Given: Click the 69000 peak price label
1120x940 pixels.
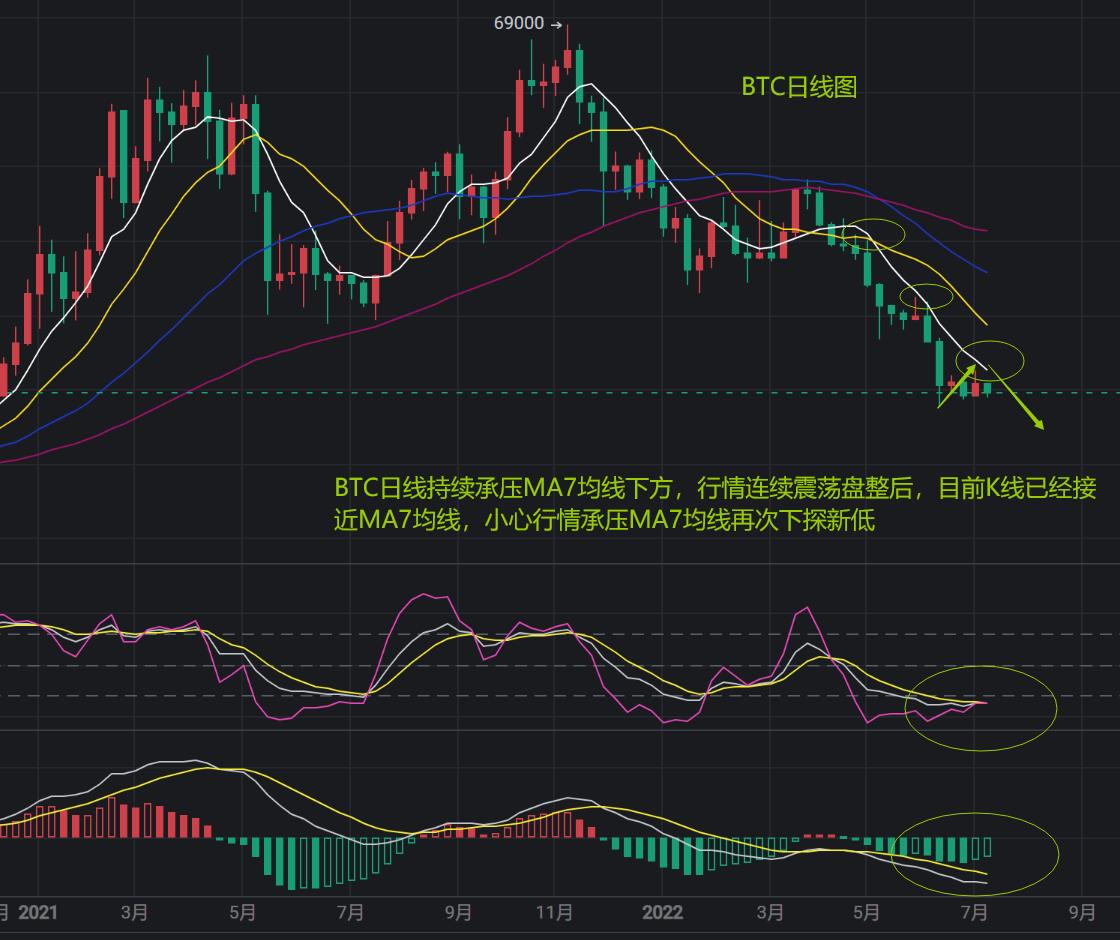Looking at the screenshot, I should [x=519, y=24].
